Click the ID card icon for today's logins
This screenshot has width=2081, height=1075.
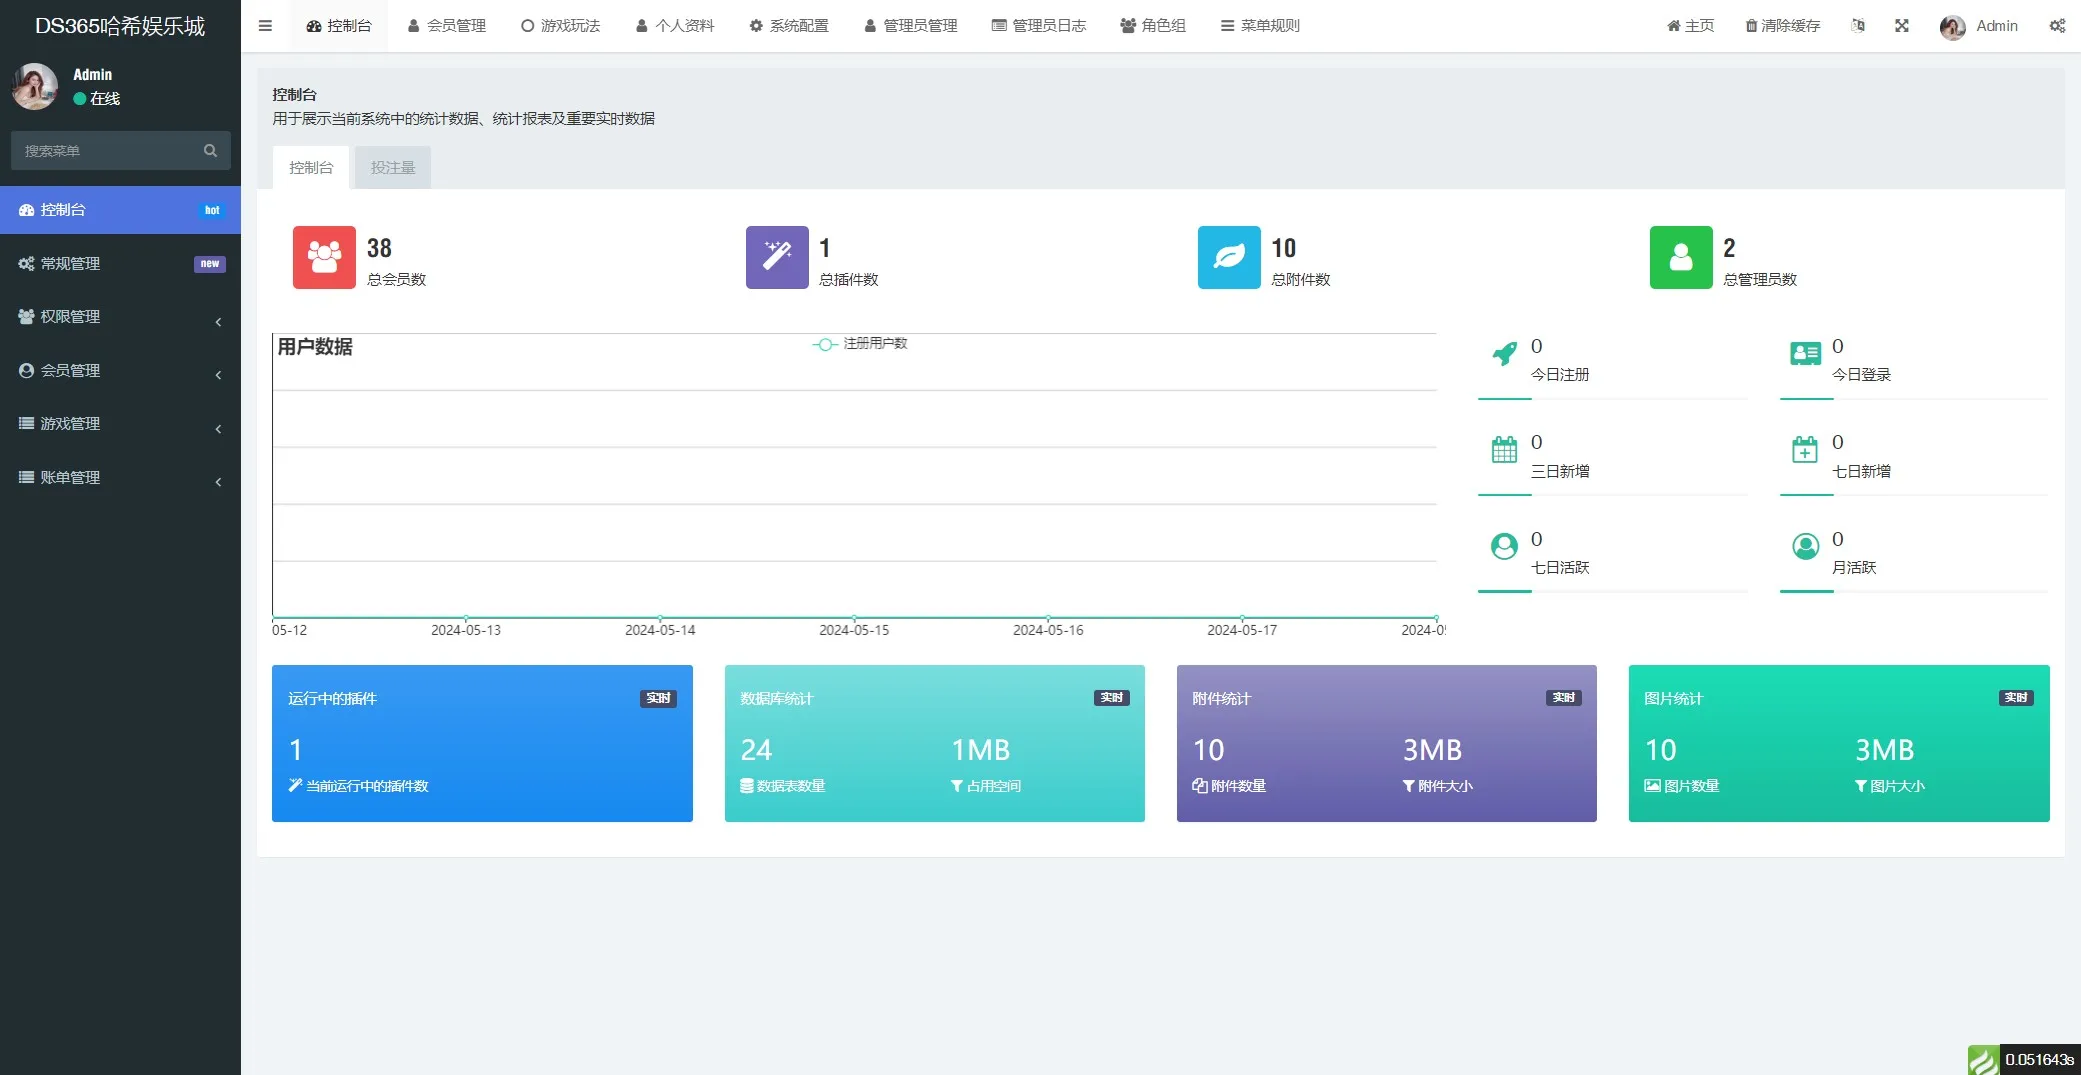click(1805, 354)
